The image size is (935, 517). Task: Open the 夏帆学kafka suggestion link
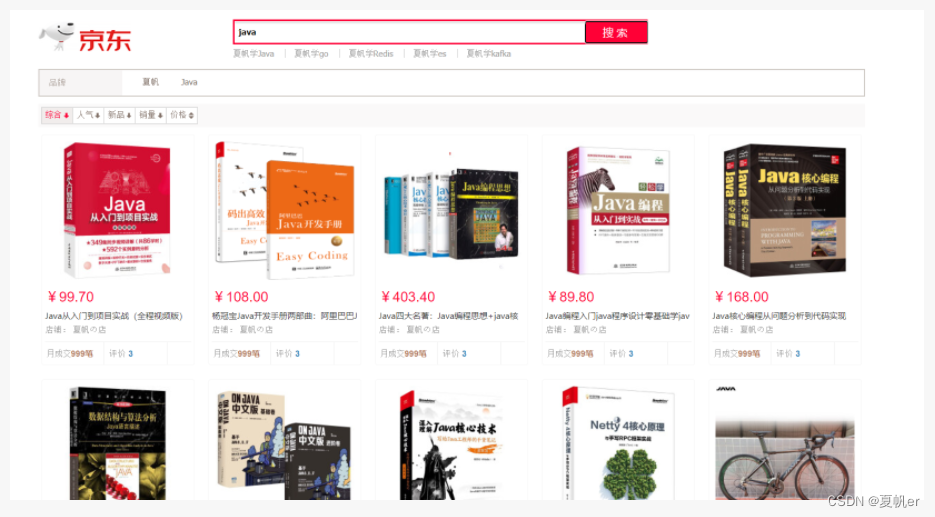coord(488,54)
